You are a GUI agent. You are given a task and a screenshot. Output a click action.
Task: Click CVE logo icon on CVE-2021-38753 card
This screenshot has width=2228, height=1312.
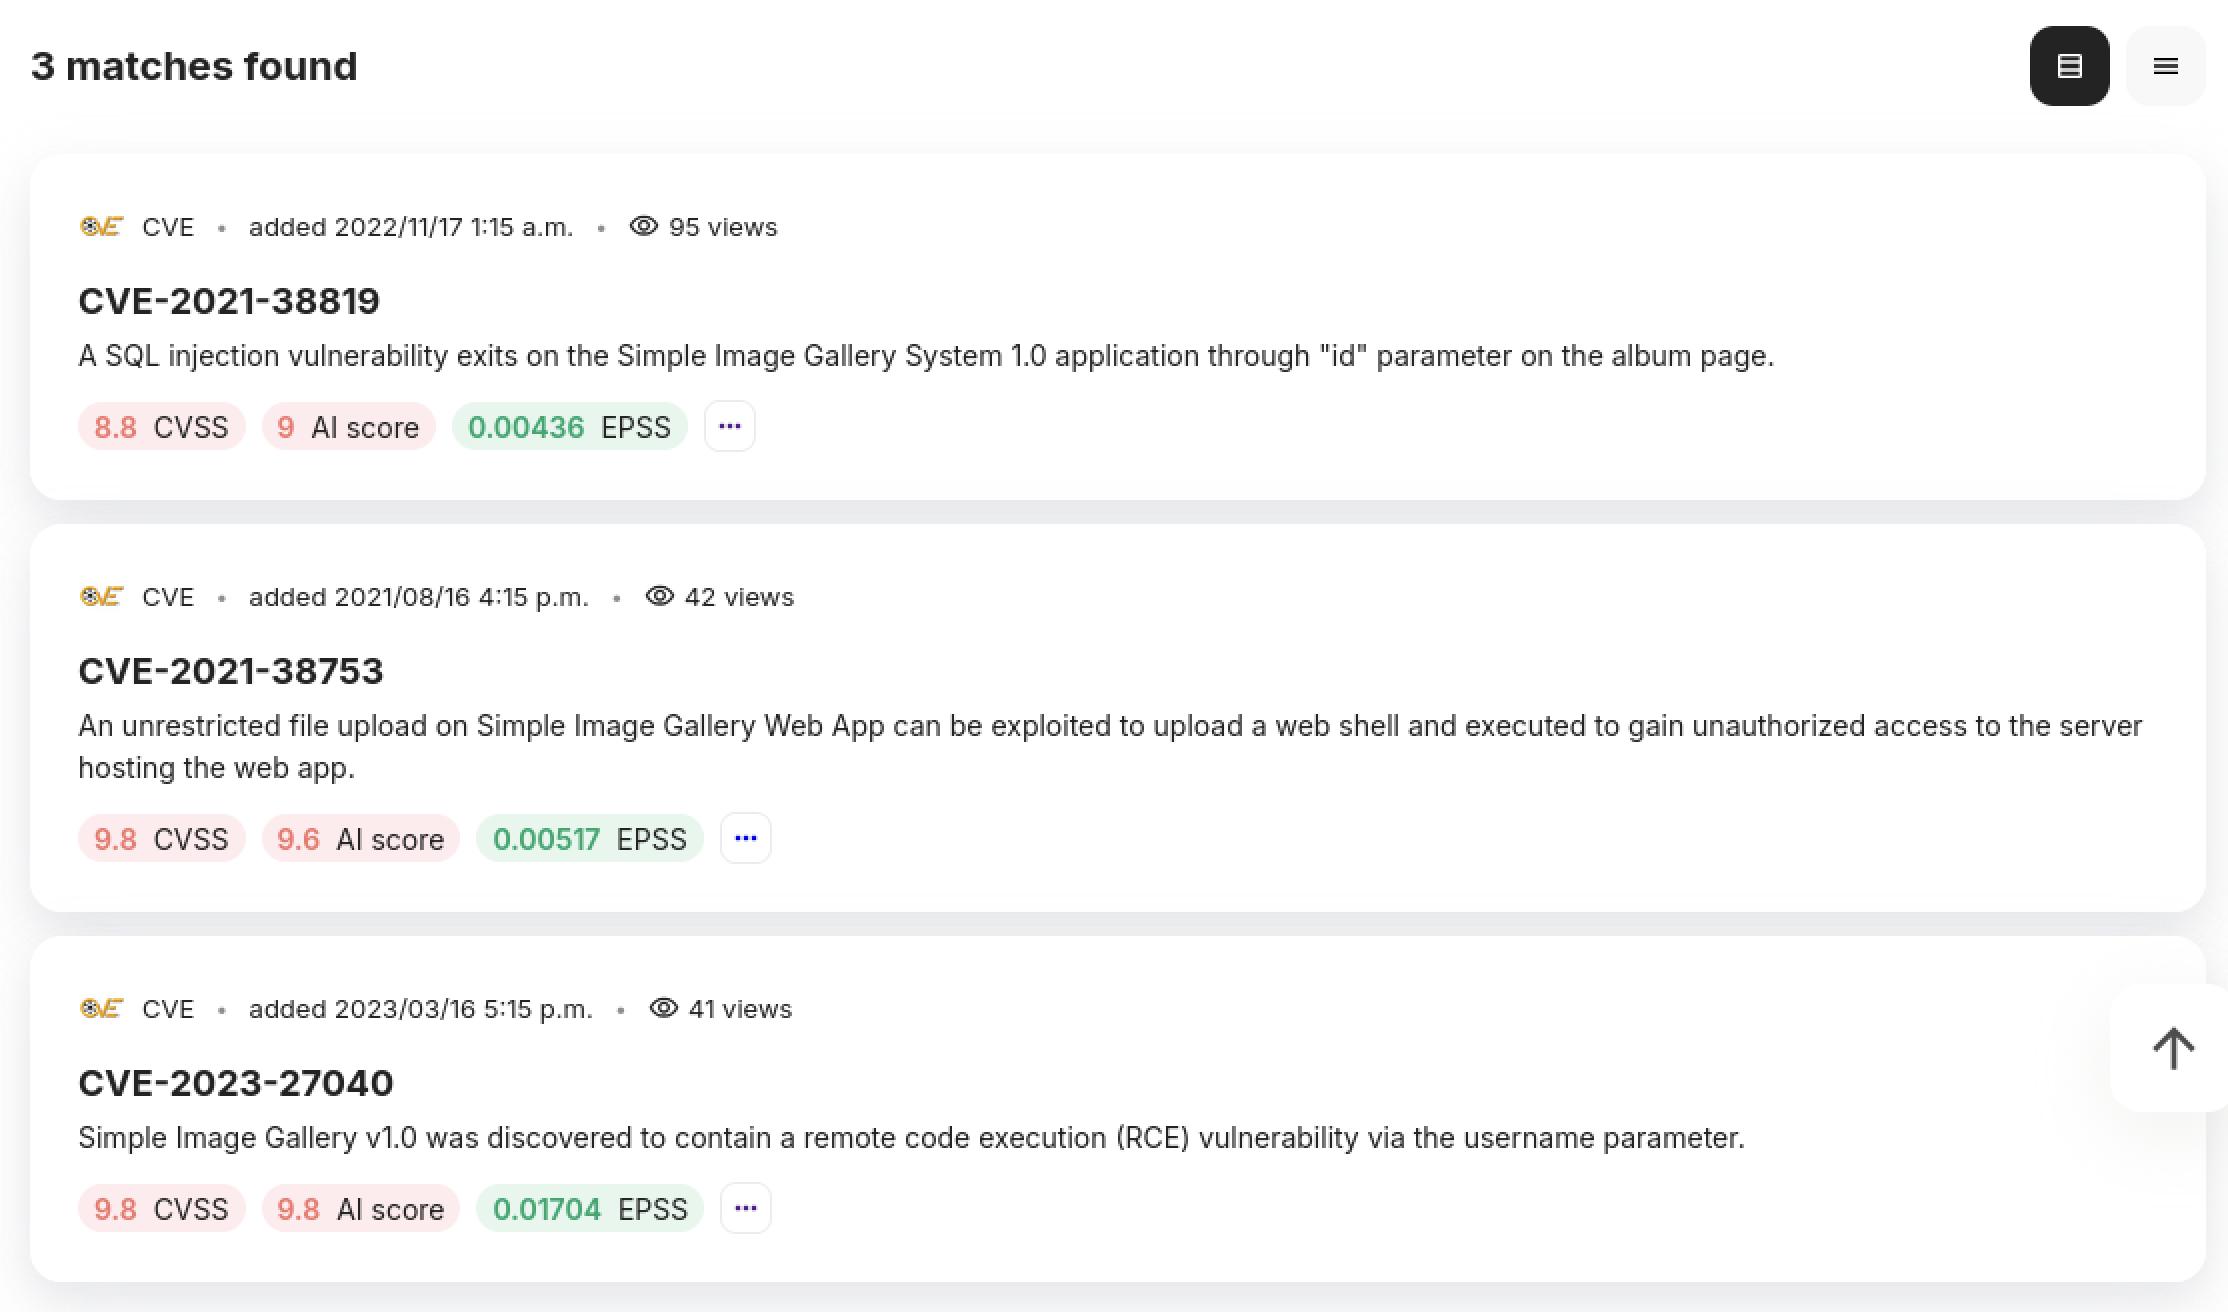(x=101, y=597)
